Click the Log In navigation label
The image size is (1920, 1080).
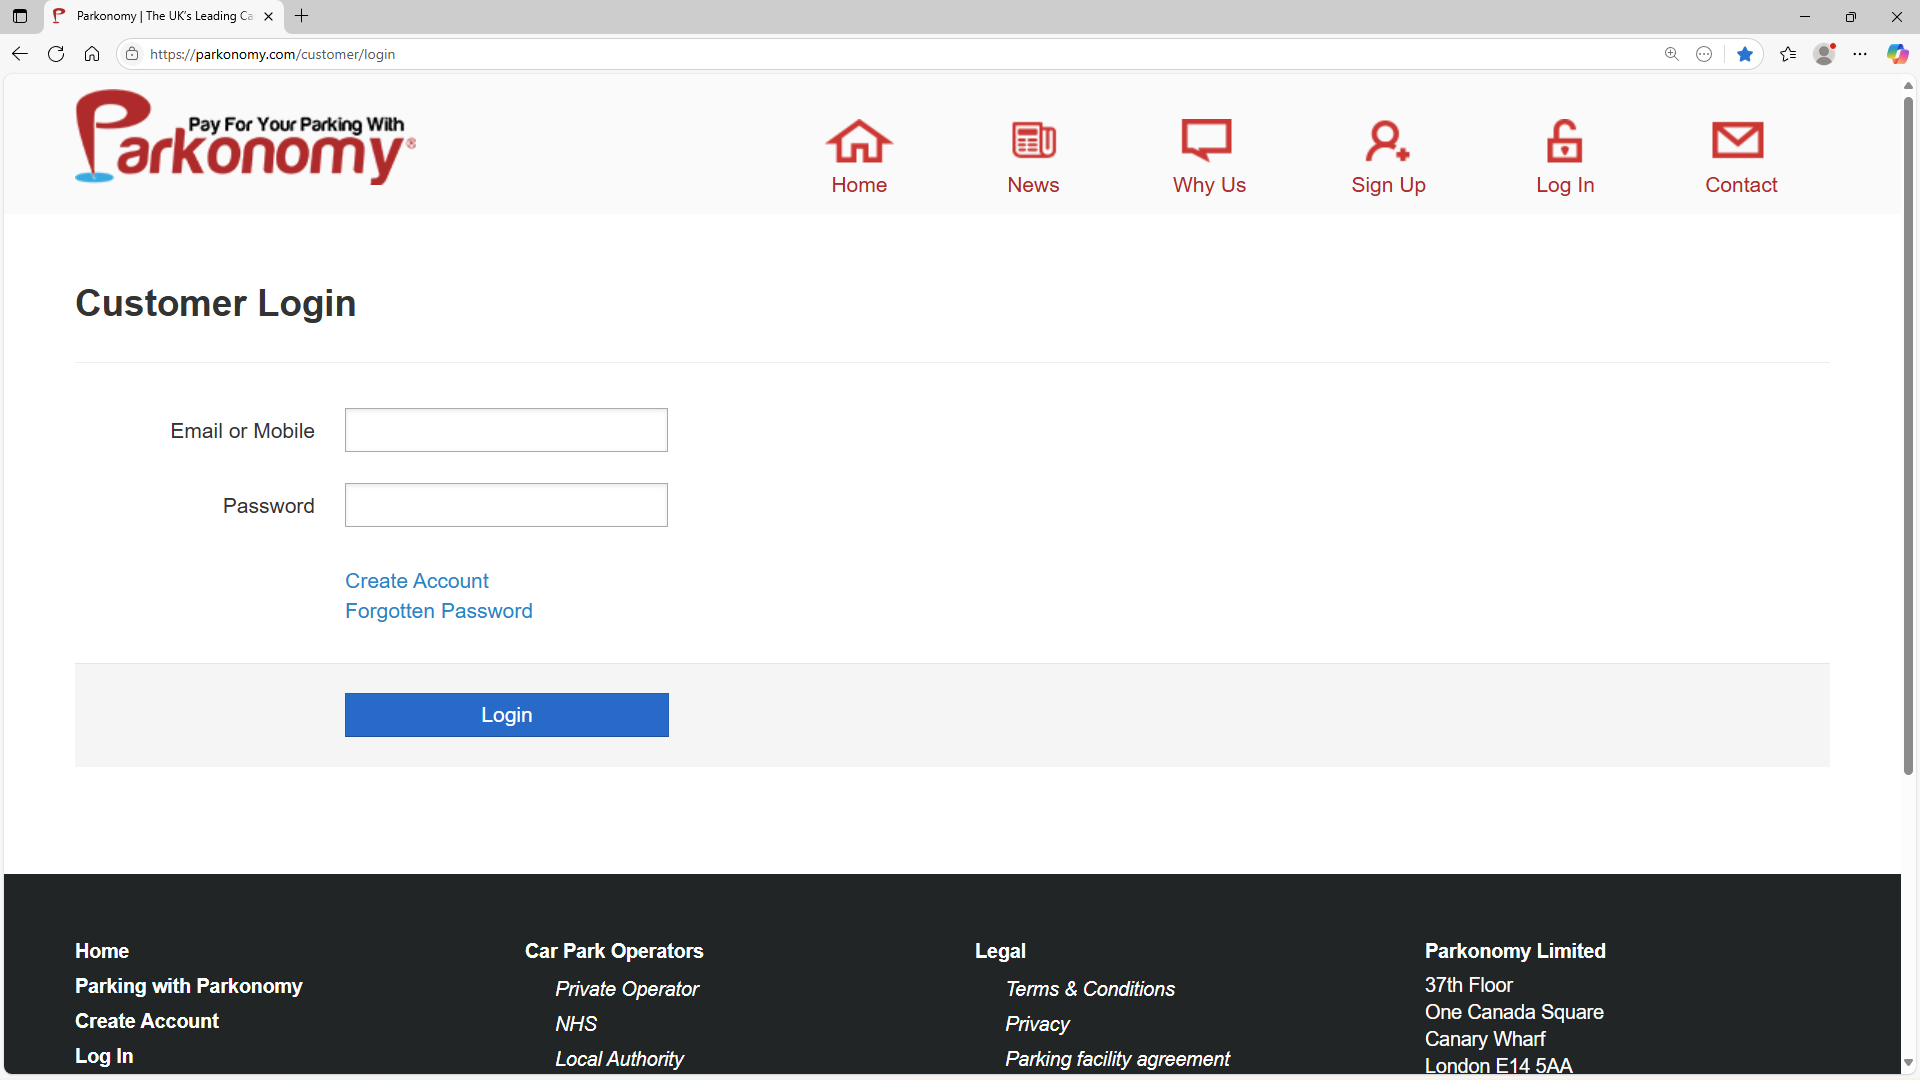(1565, 185)
